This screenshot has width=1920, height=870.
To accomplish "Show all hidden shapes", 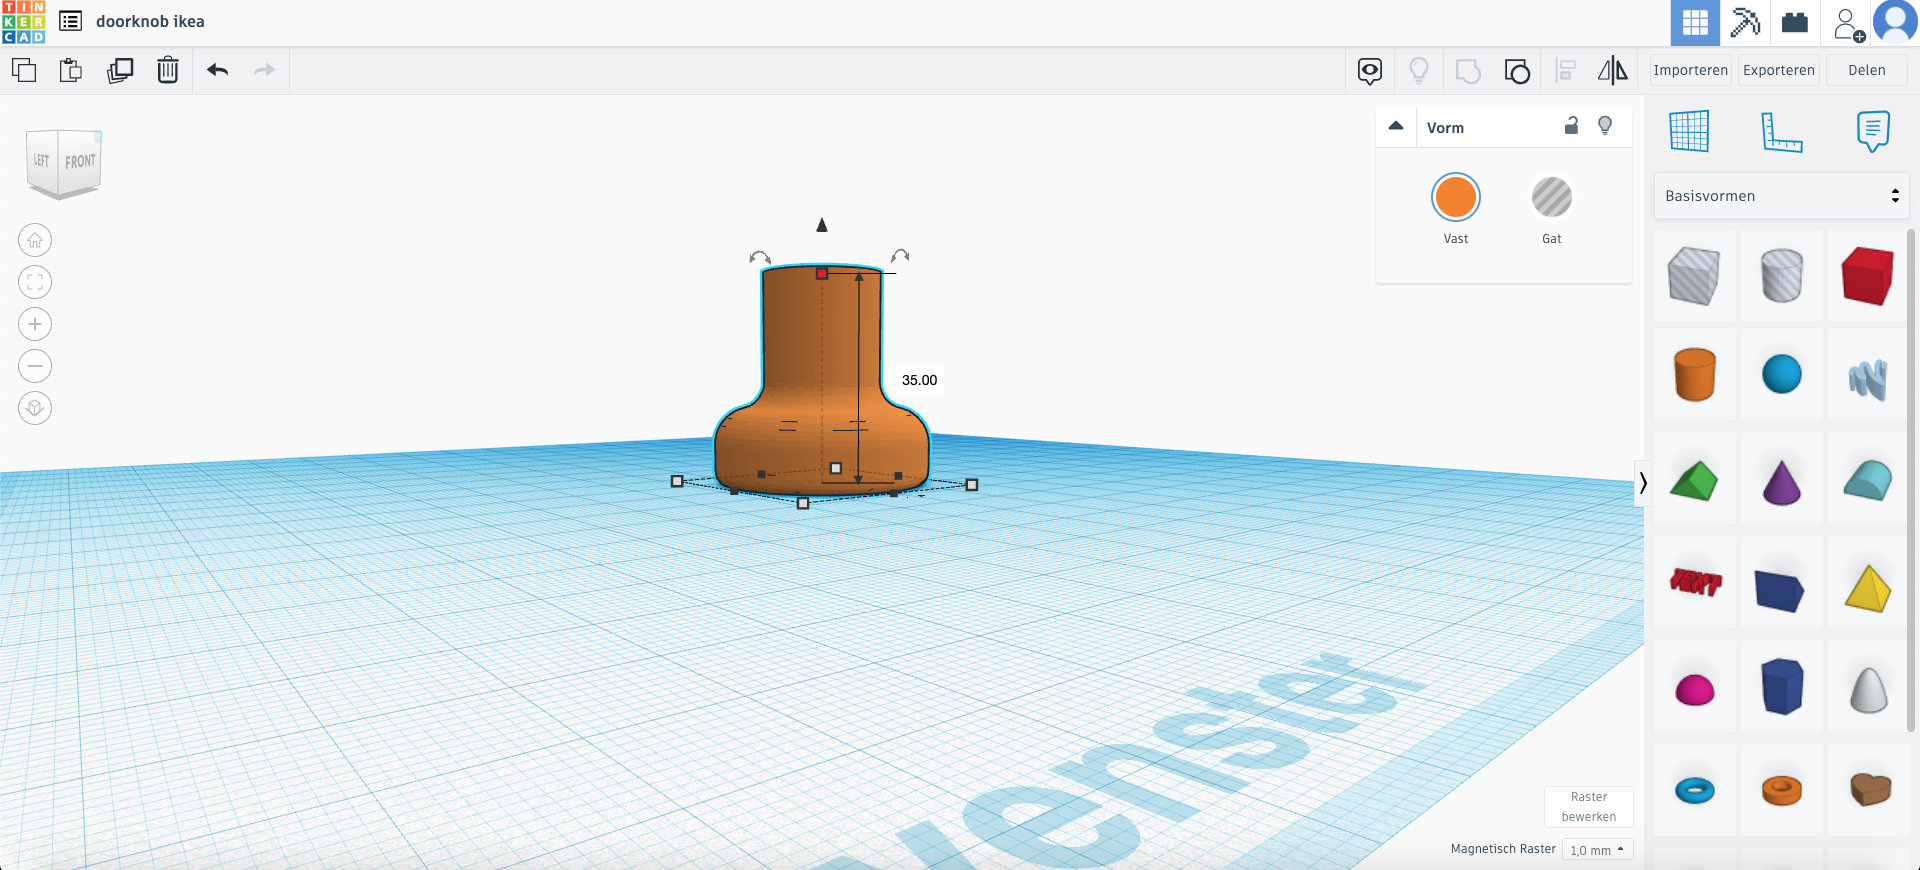I will pyautogui.click(x=1419, y=71).
